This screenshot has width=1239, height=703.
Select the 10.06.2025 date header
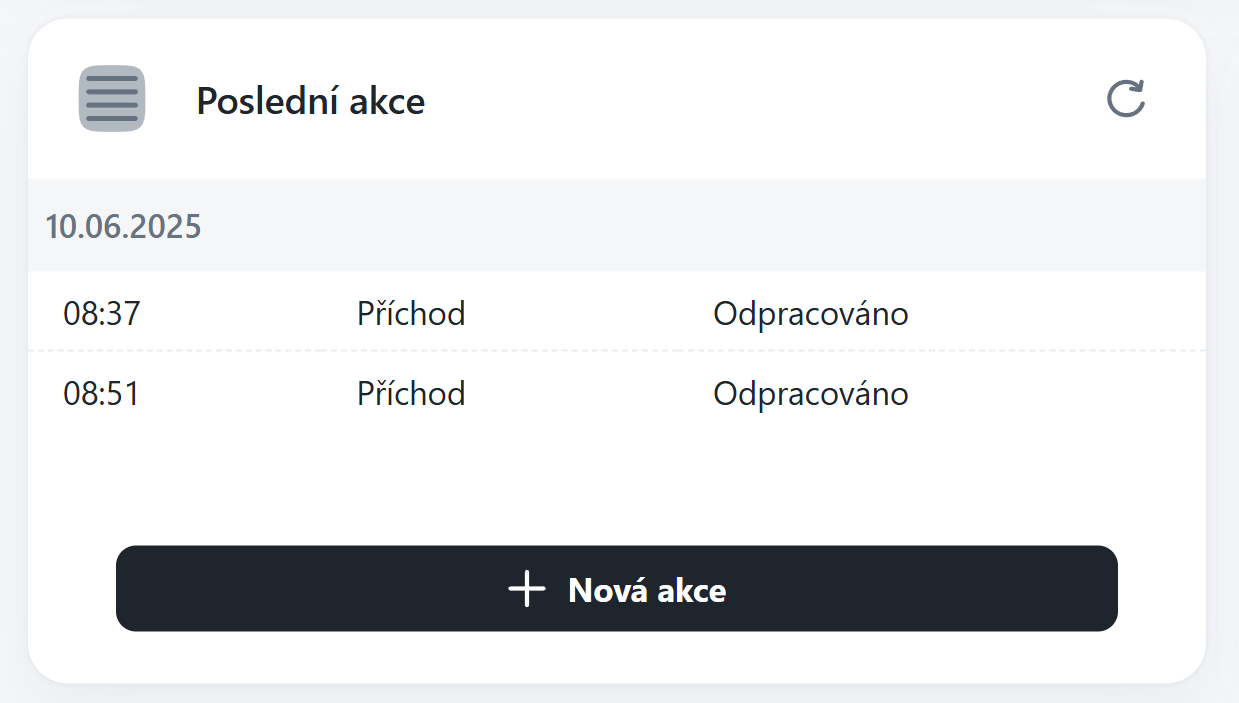click(x=124, y=227)
